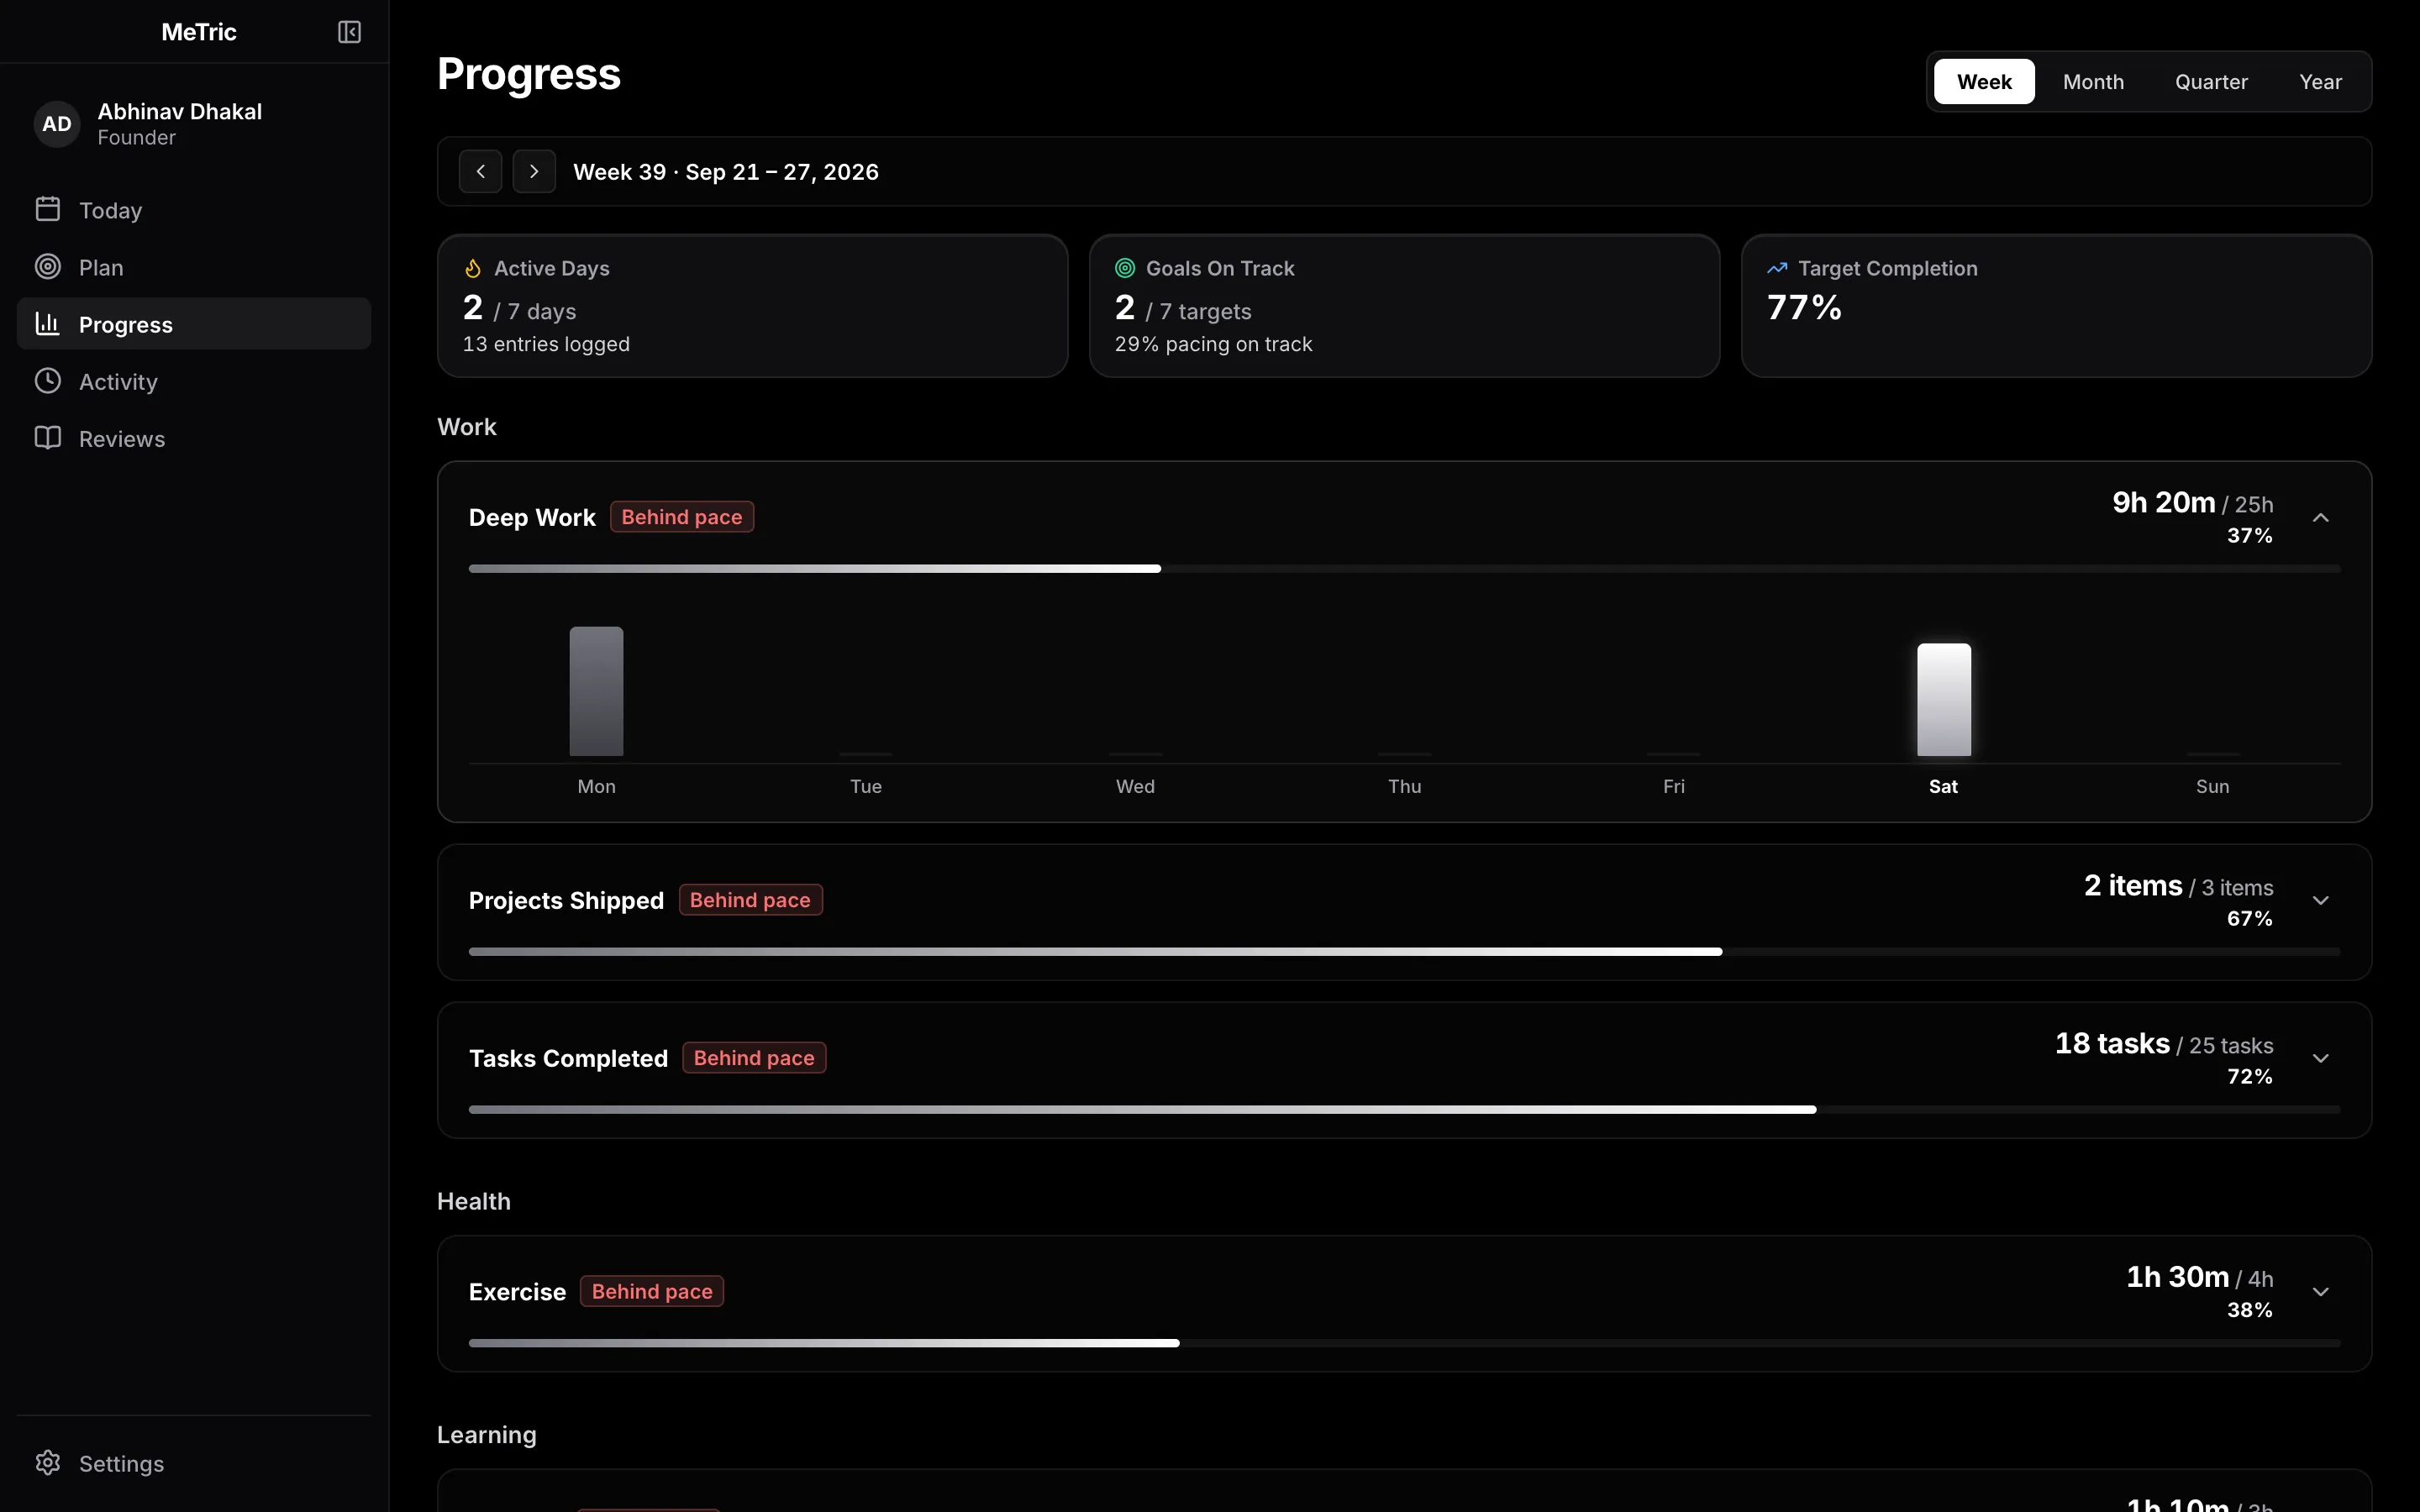Click the Monday bar in Deep Work chart
The width and height of the screenshot is (2420, 1512).
click(596, 691)
